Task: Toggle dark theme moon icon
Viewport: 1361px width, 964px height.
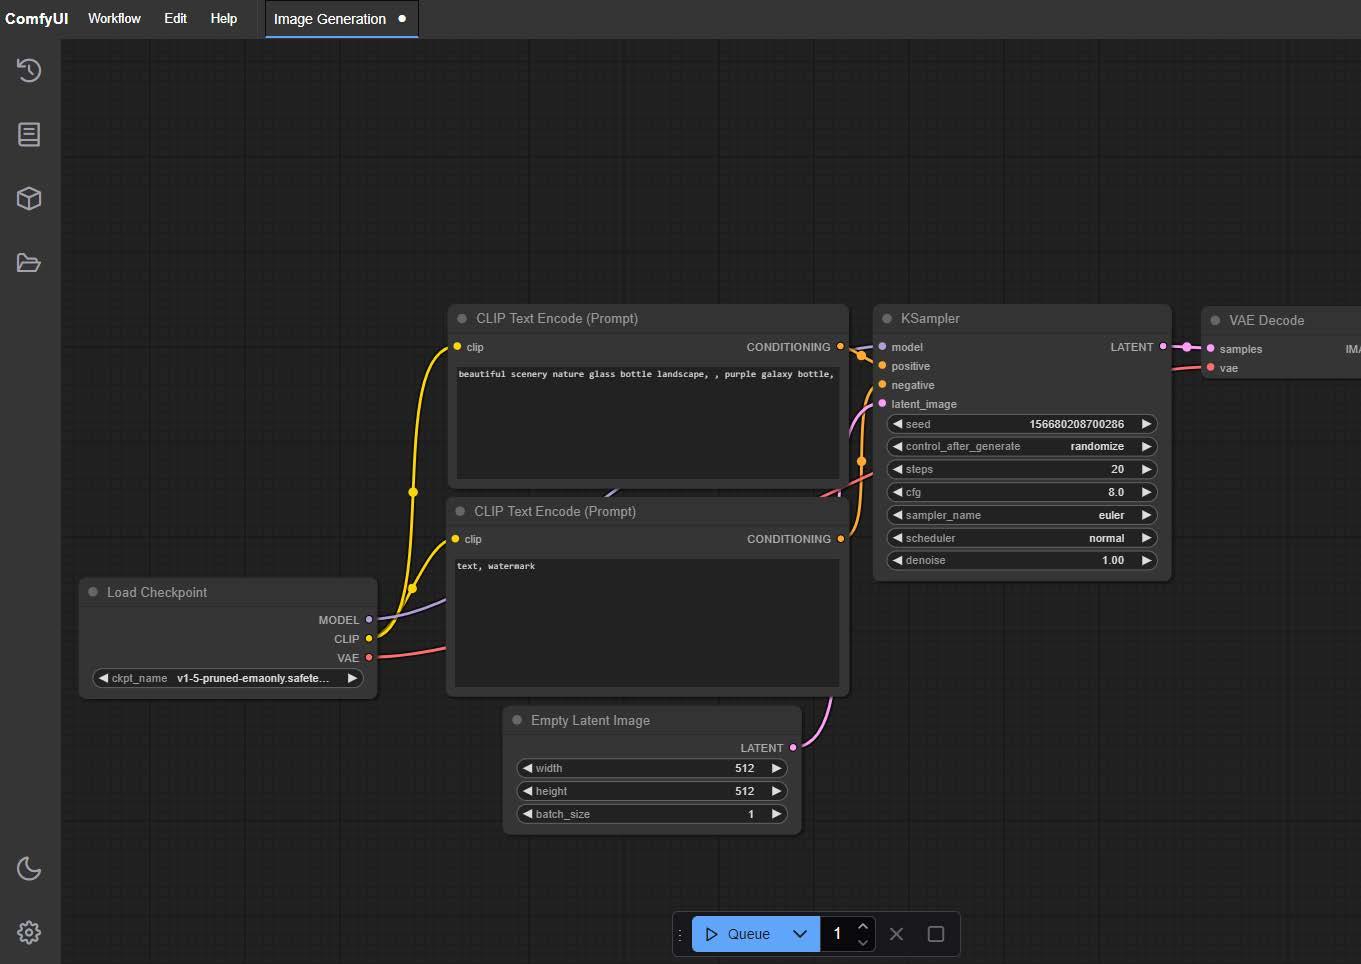Action: pos(29,868)
